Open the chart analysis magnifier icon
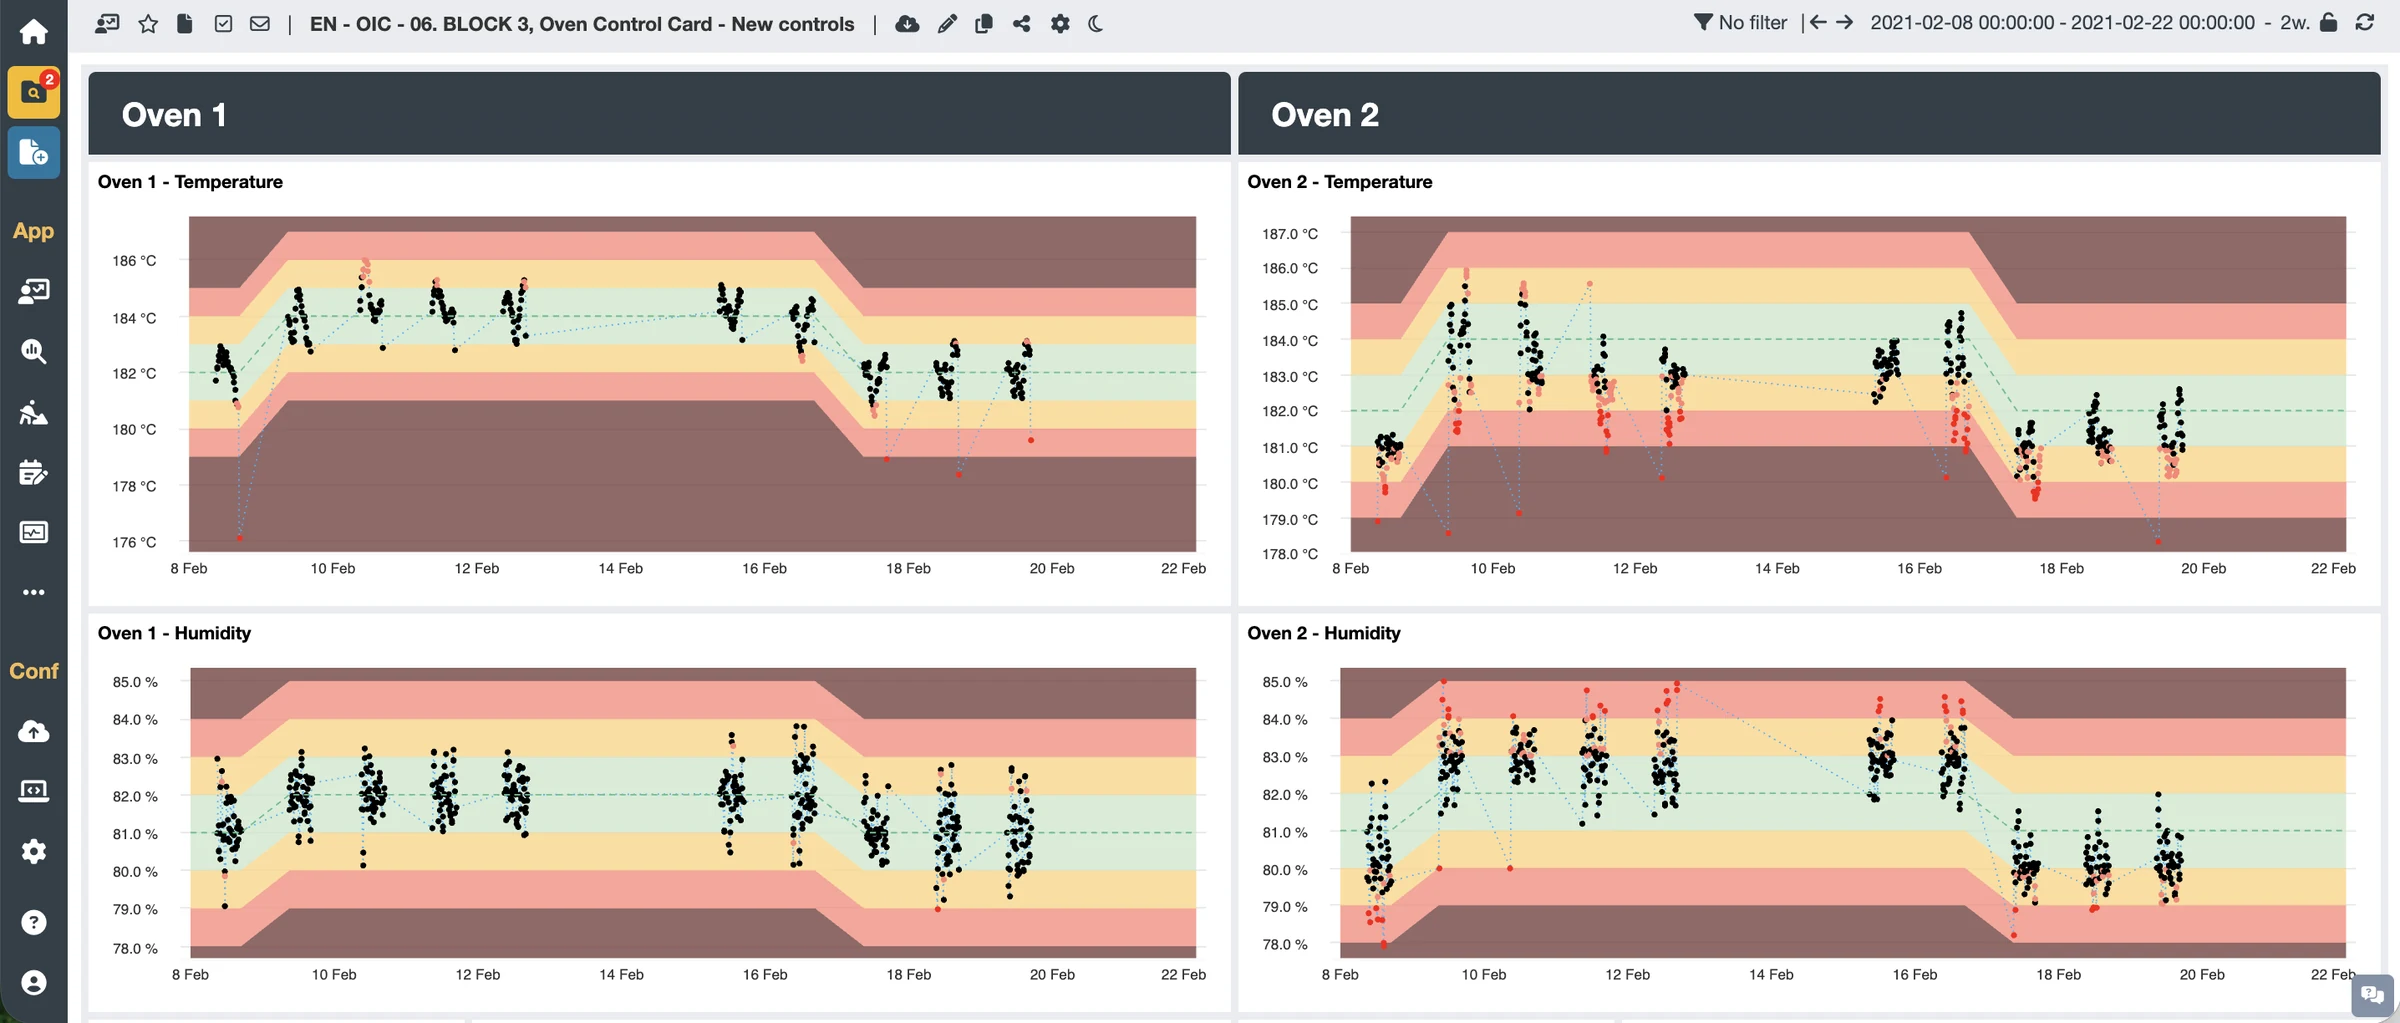Image resolution: width=2400 pixels, height=1023 pixels. click(x=33, y=351)
